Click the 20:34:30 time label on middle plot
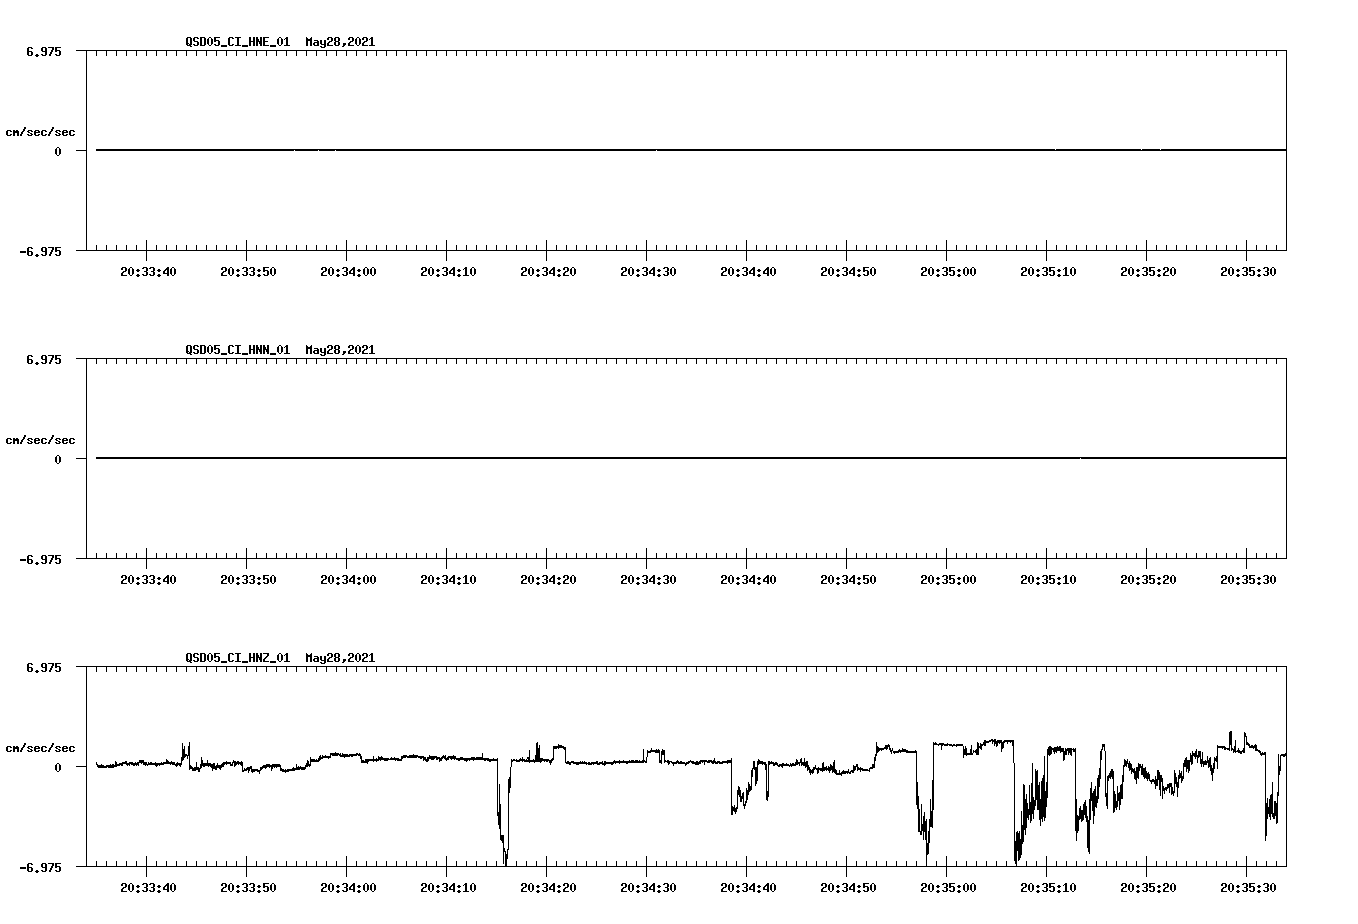Screen dimensions: 1358x924 click(x=647, y=578)
